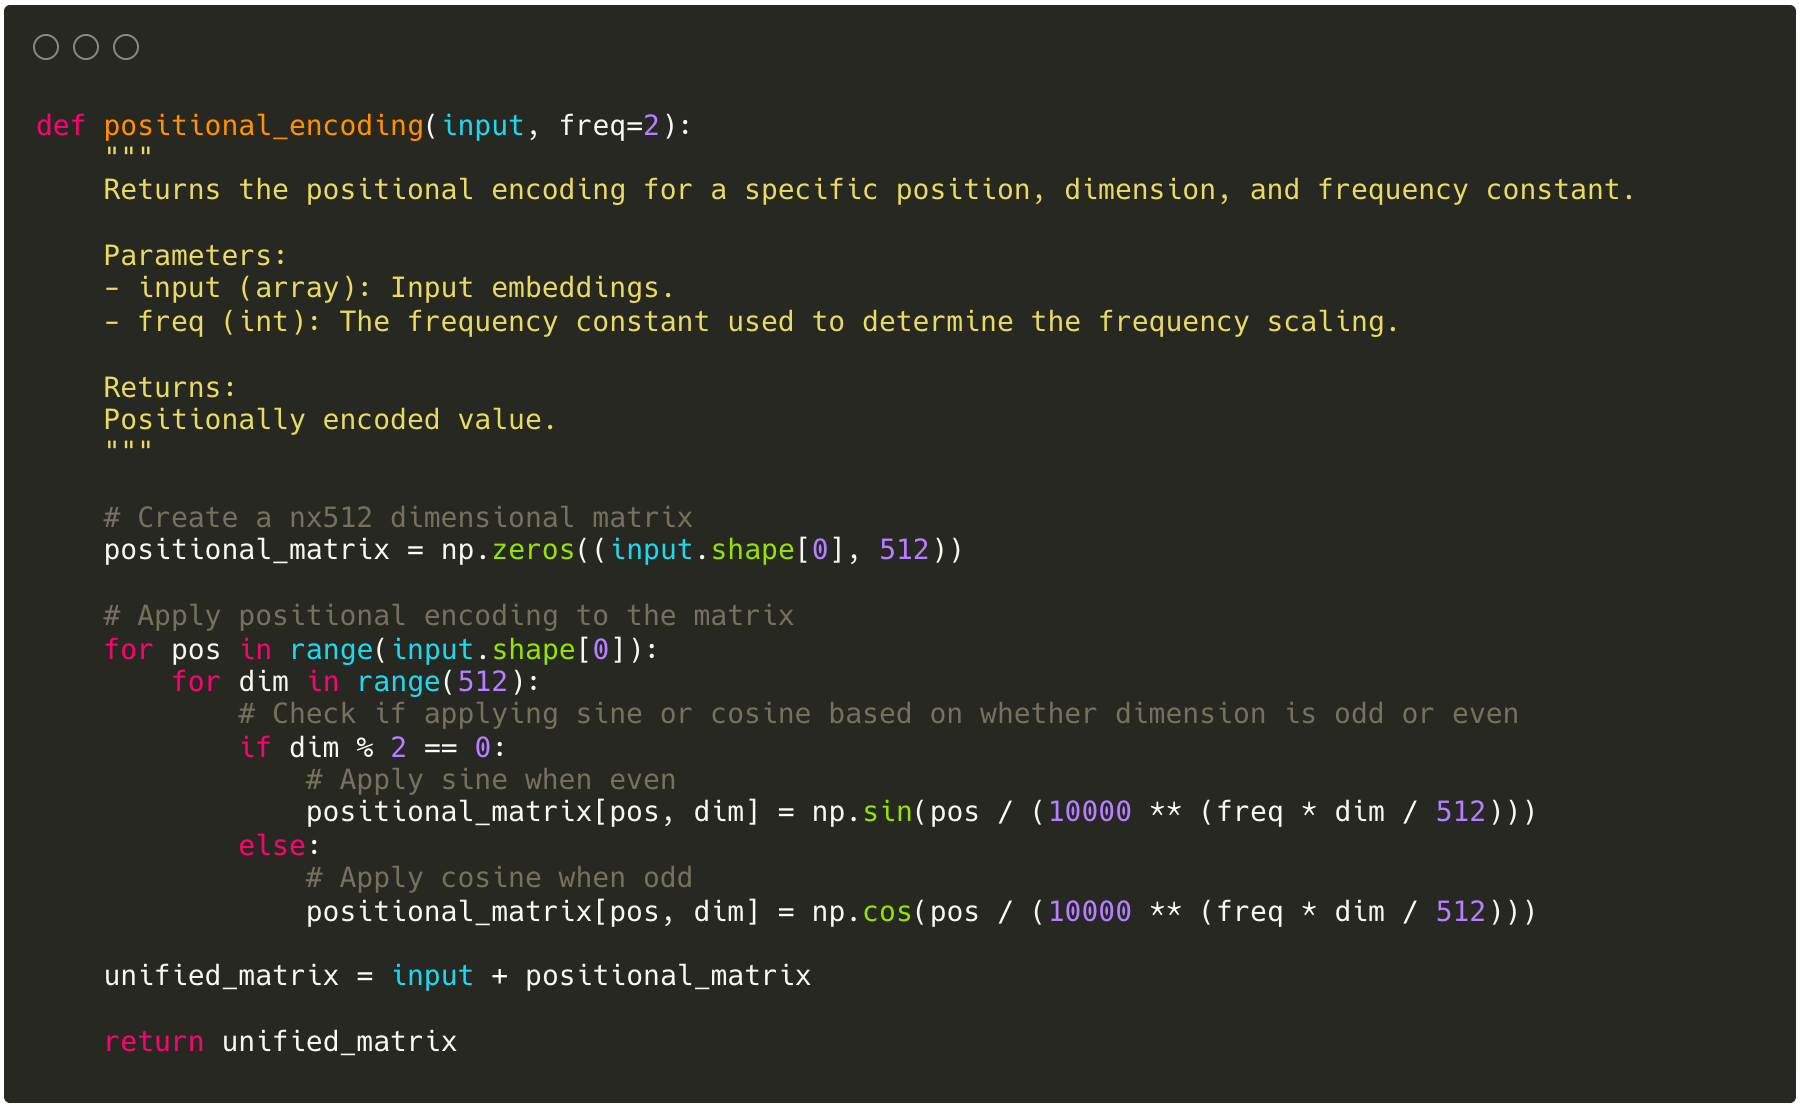Viewport: 1800px width, 1106px height.
Task: Select the positional_encoding function name
Action: coord(264,125)
